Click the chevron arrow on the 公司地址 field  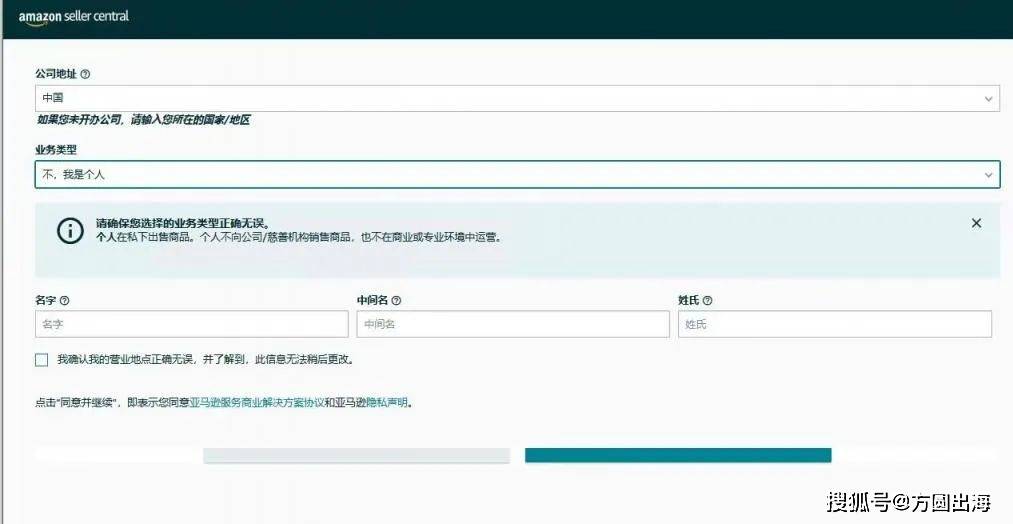point(988,98)
